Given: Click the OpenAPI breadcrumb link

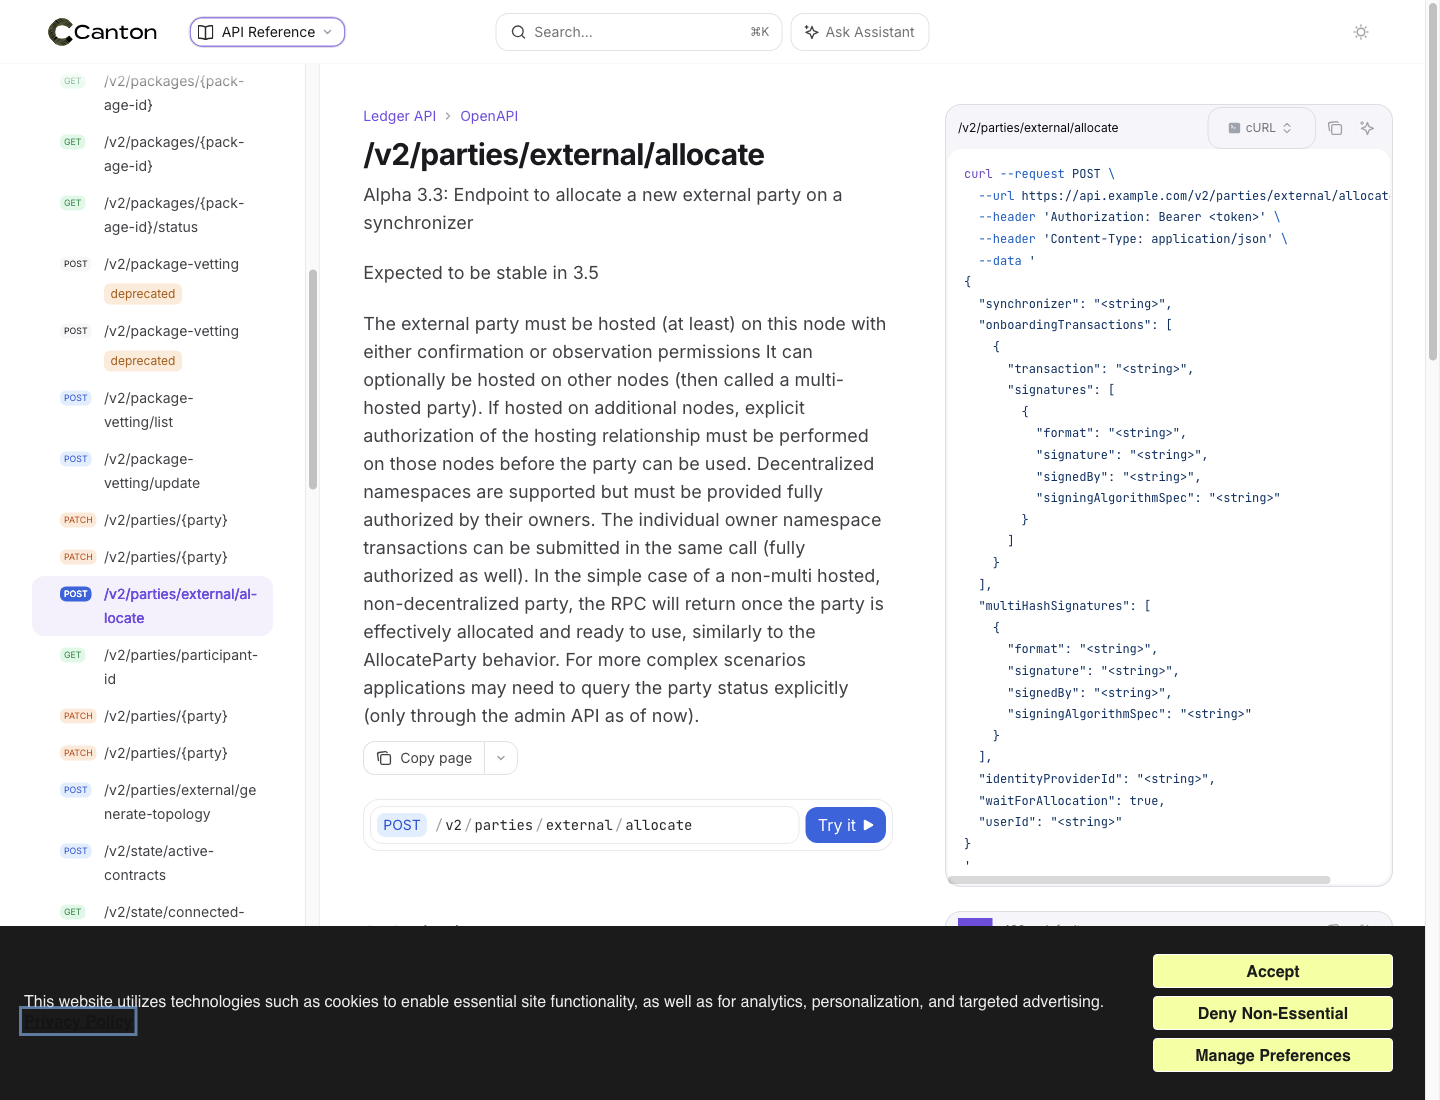Looking at the screenshot, I should click(489, 116).
